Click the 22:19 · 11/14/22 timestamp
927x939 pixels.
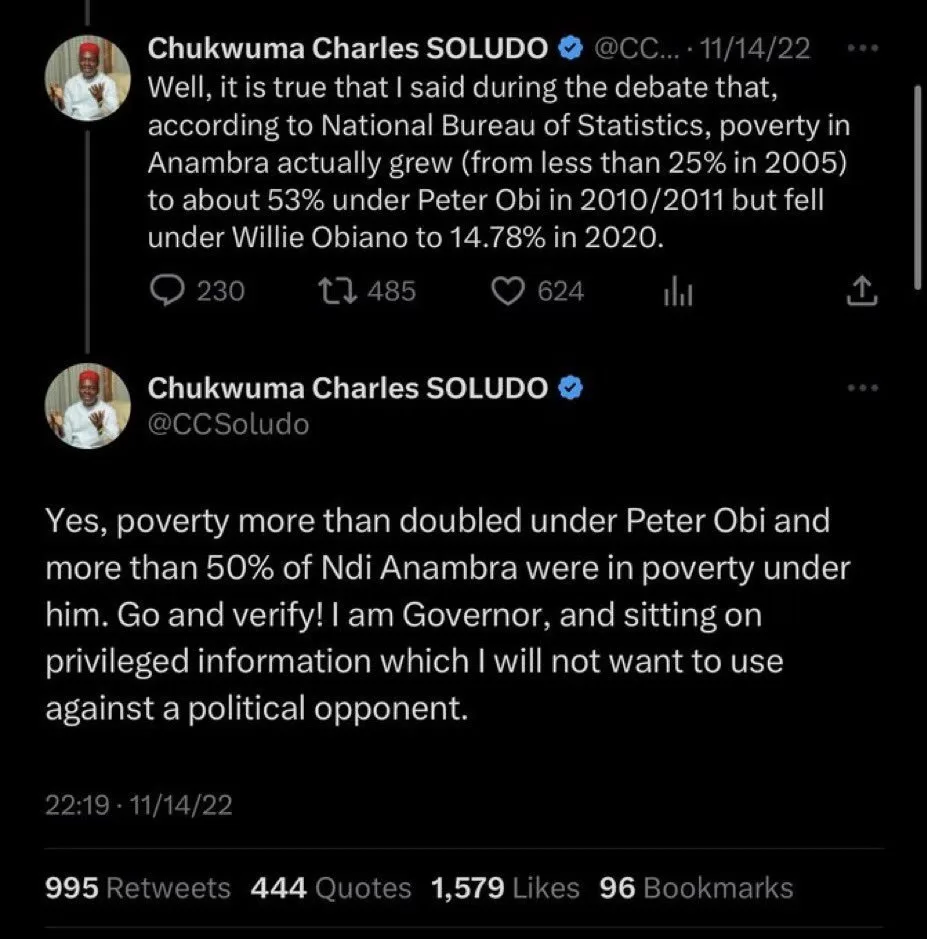139,806
